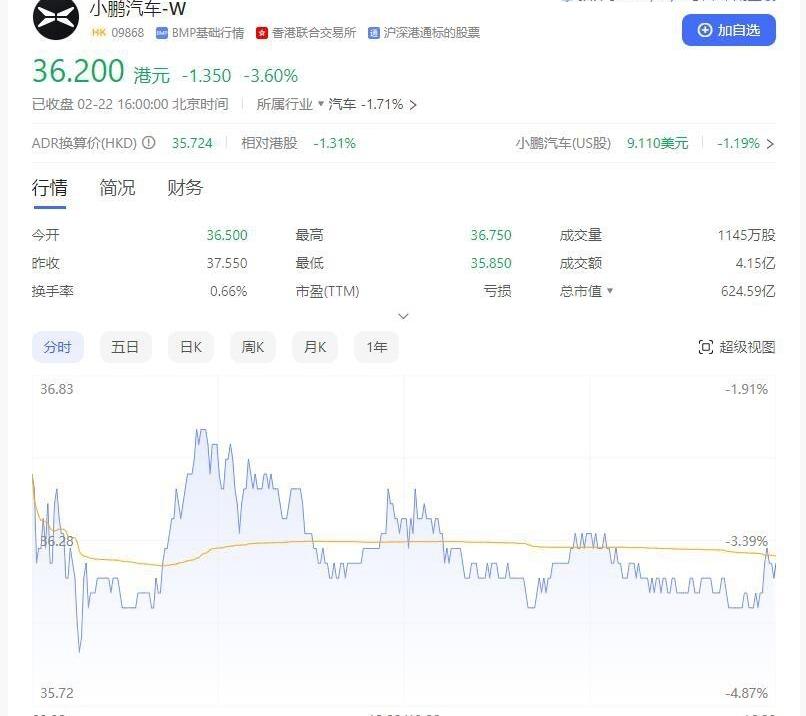Click the 9.110美元 US share price
806x716 pixels.
(x=657, y=143)
